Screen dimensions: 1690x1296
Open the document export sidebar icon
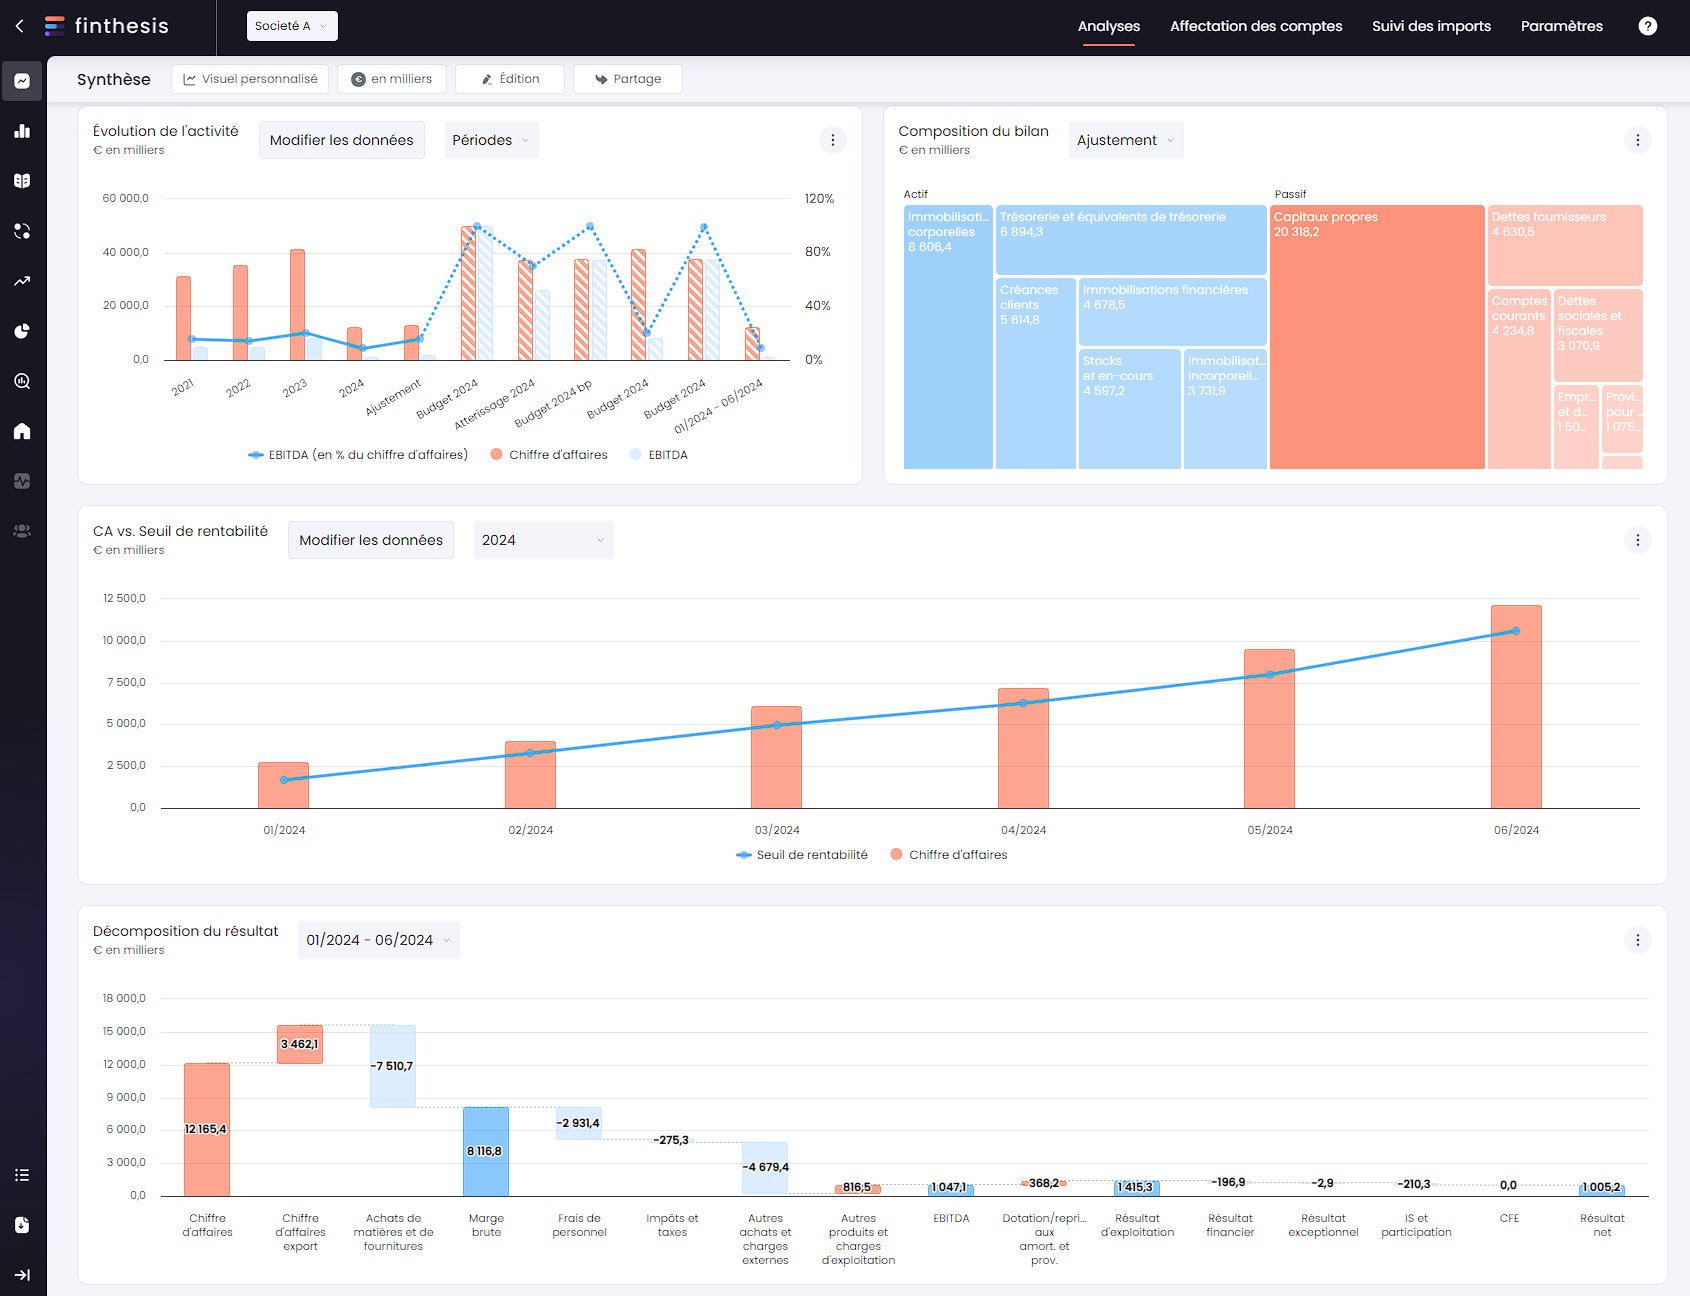tap(22, 1225)
